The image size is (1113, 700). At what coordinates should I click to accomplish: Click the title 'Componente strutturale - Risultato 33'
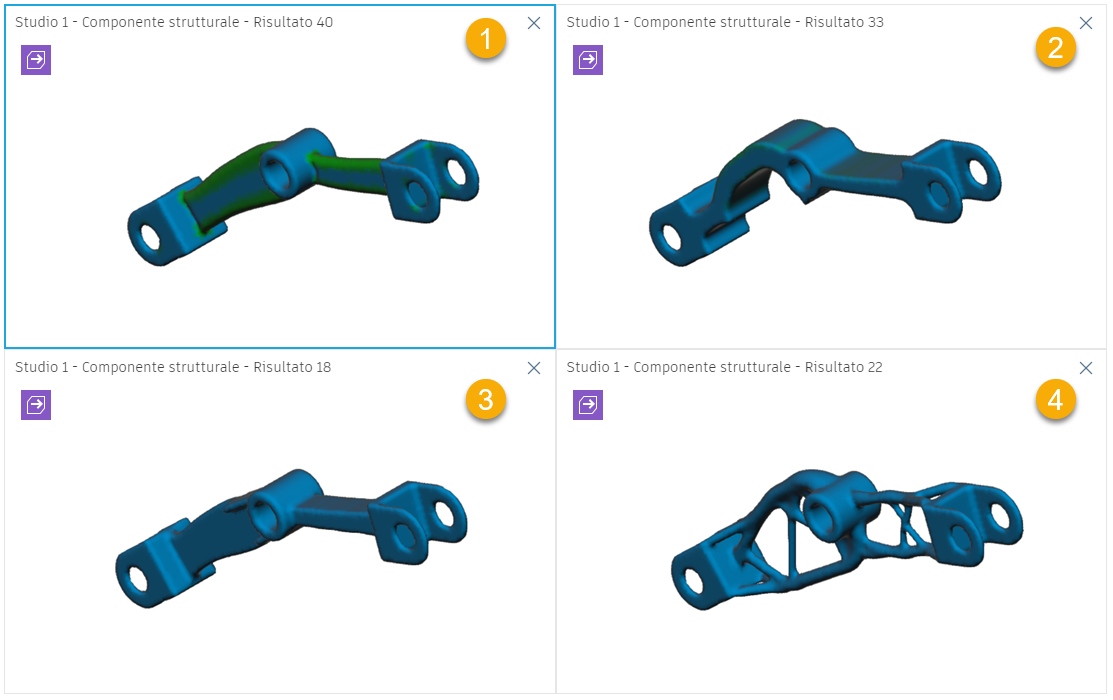click(x=759, y=22)
